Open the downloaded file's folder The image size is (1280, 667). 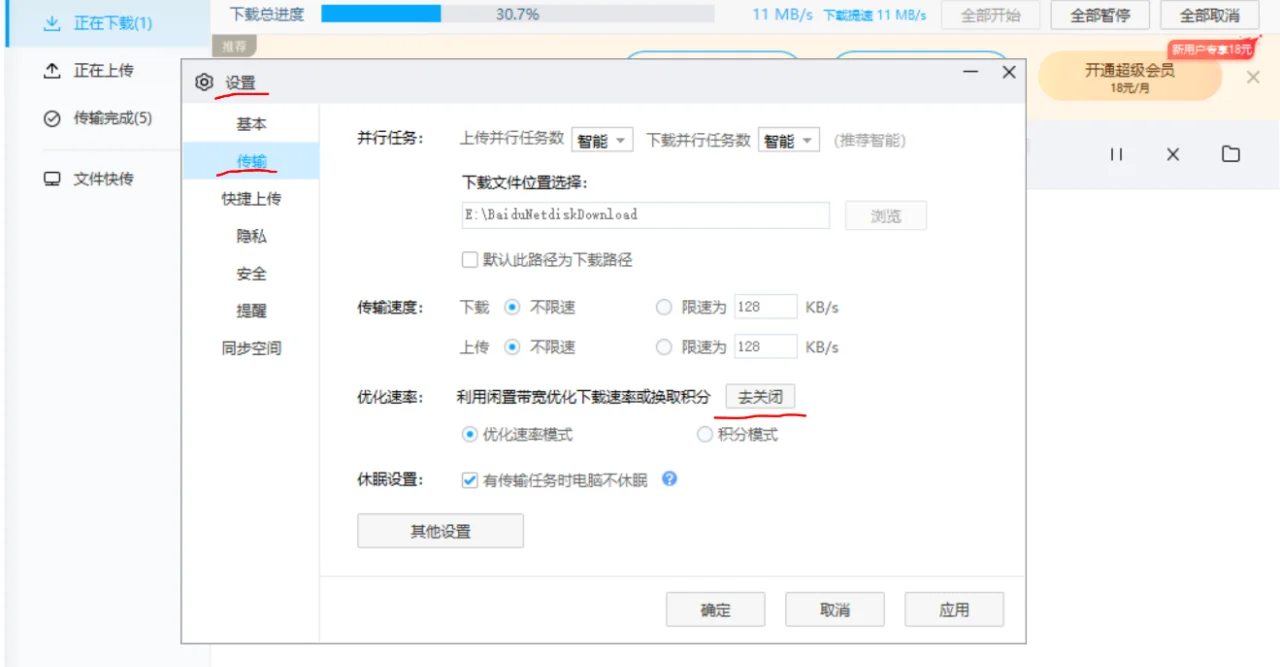click(x=1230, y=153)
